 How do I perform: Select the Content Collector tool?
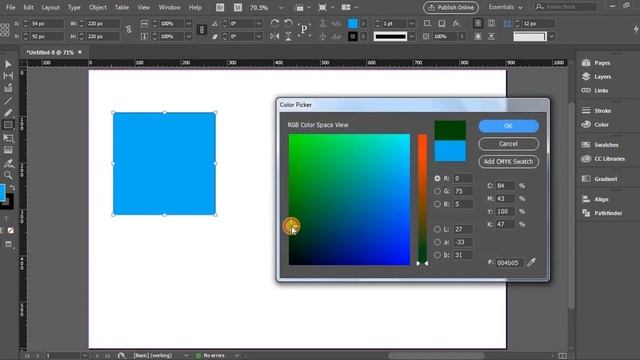pyautogui.click(x=8, y=88)
